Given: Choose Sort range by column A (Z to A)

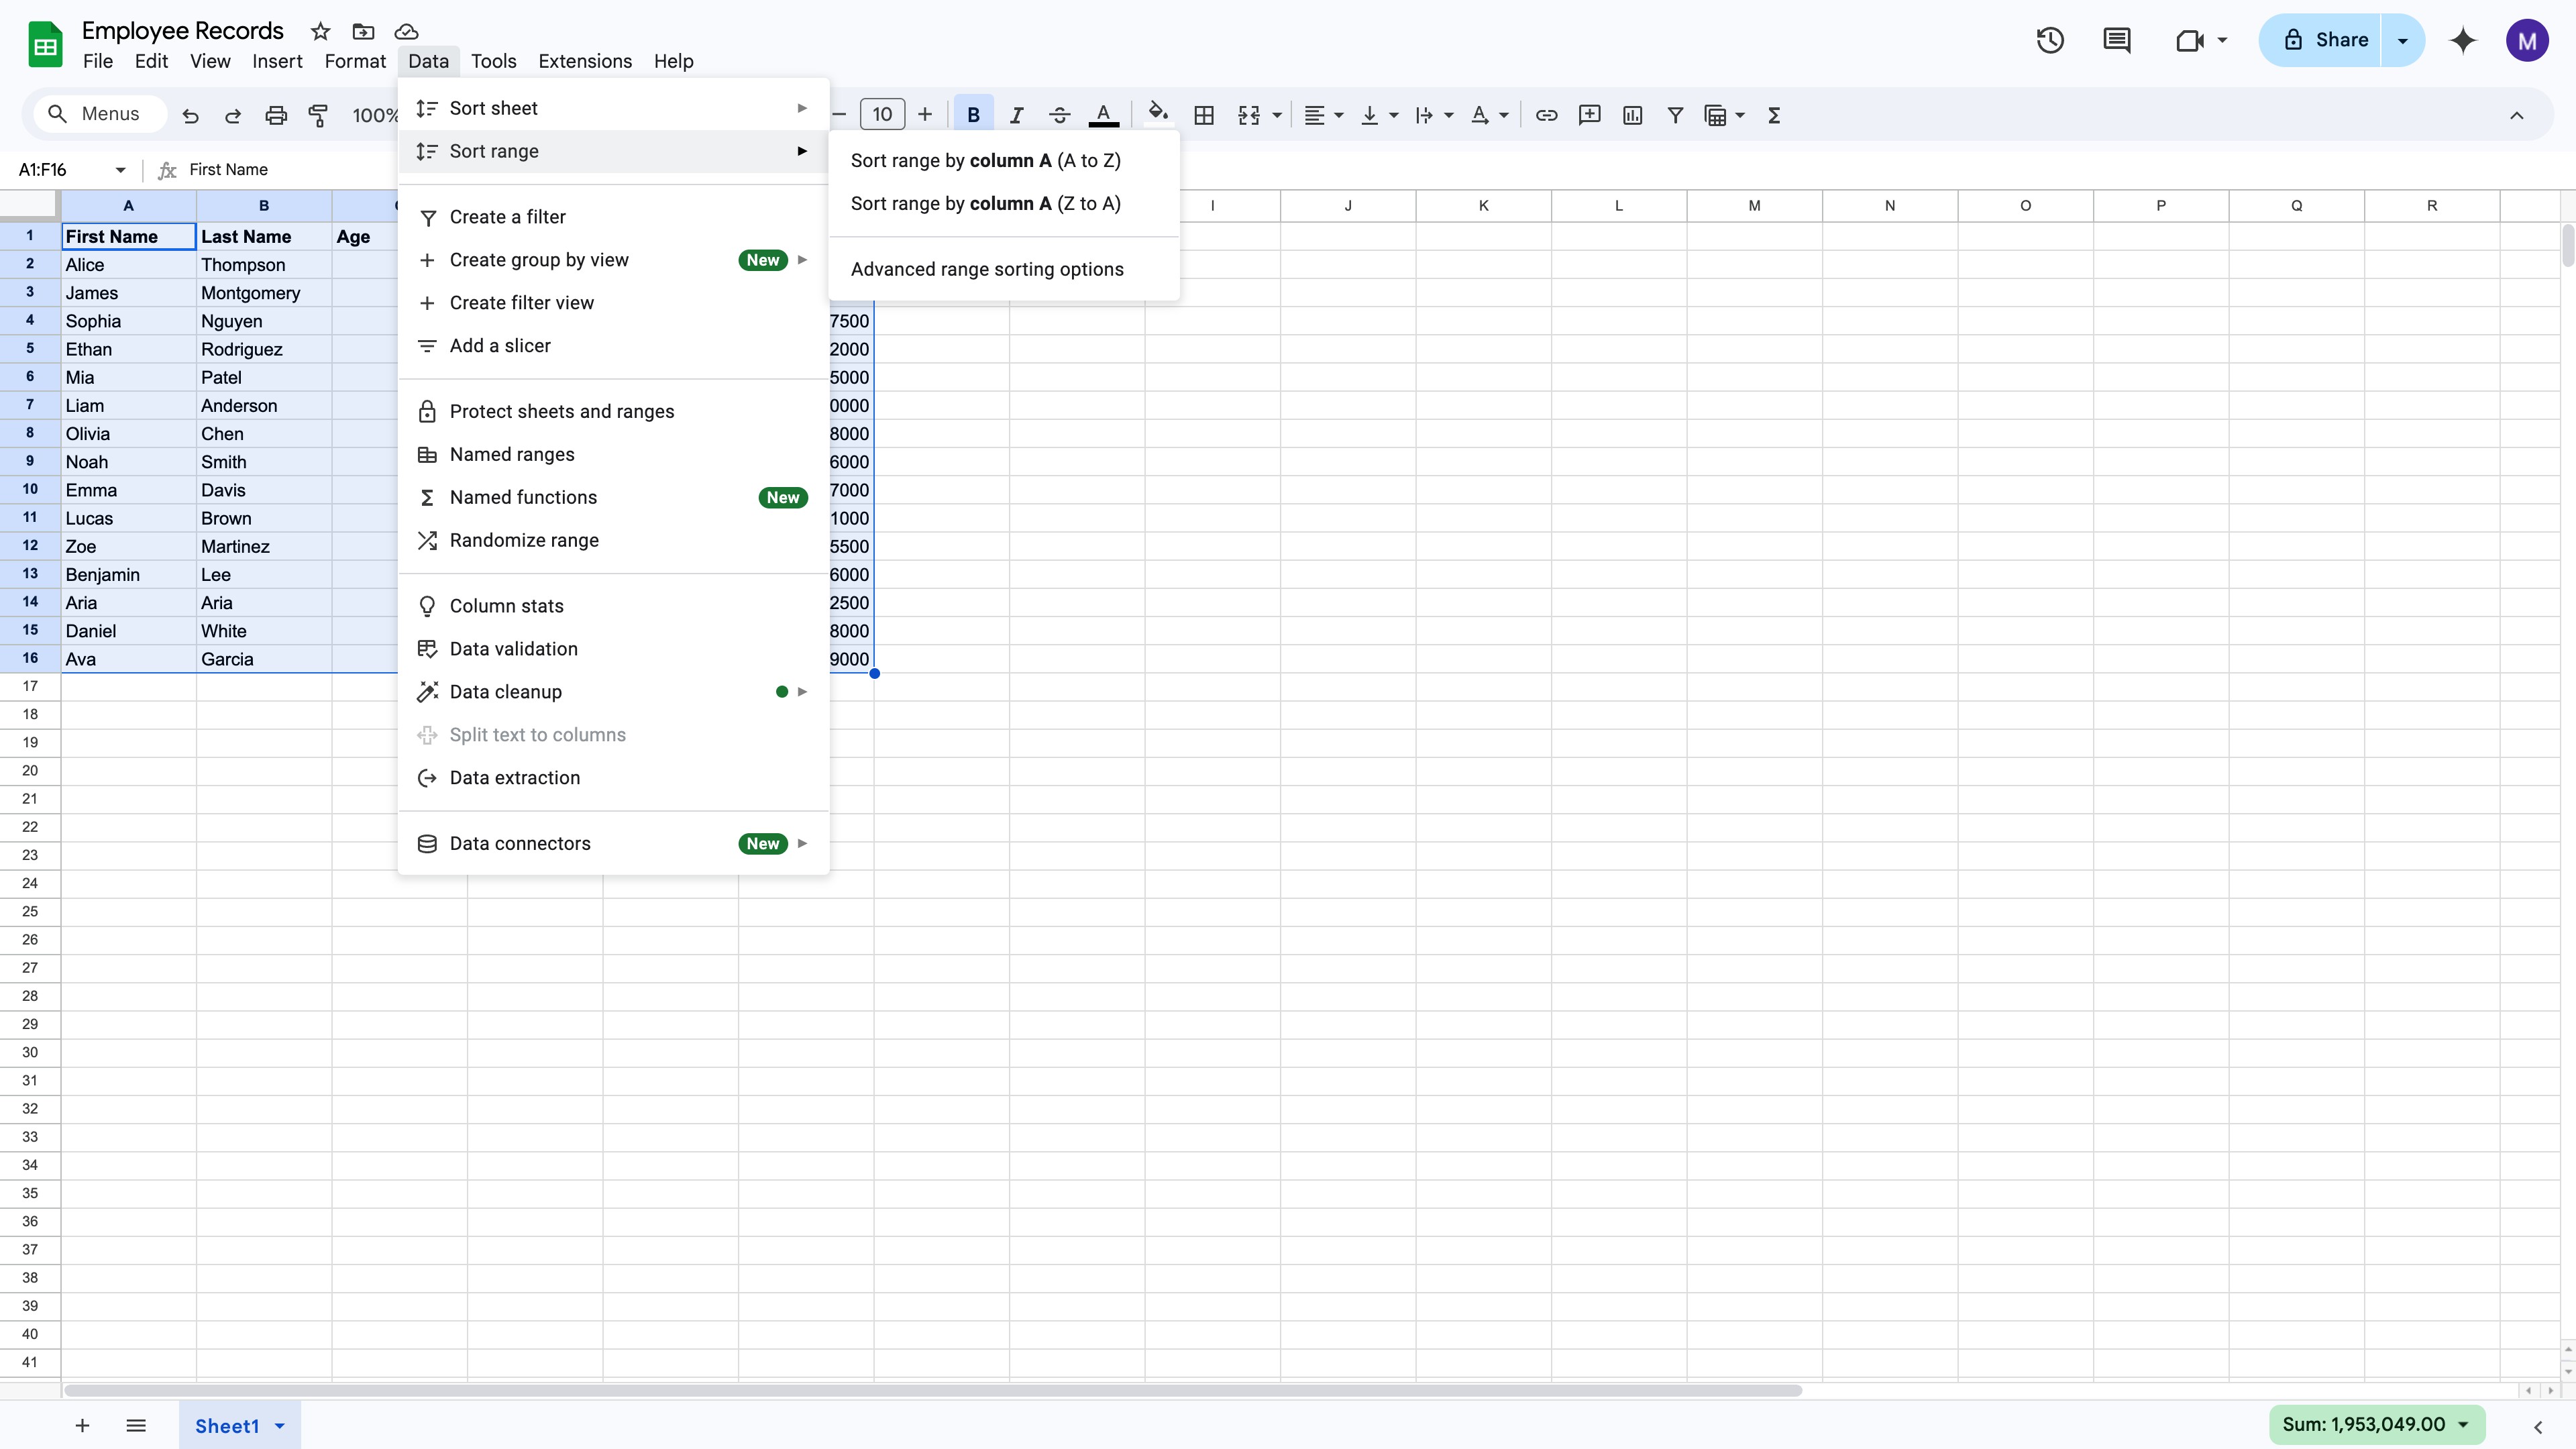Looking at the screenshot, I should 1004,203.
